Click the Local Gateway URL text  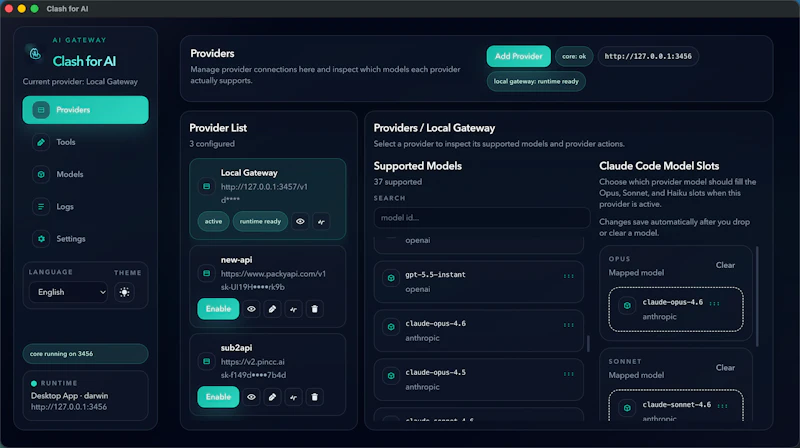264,187
